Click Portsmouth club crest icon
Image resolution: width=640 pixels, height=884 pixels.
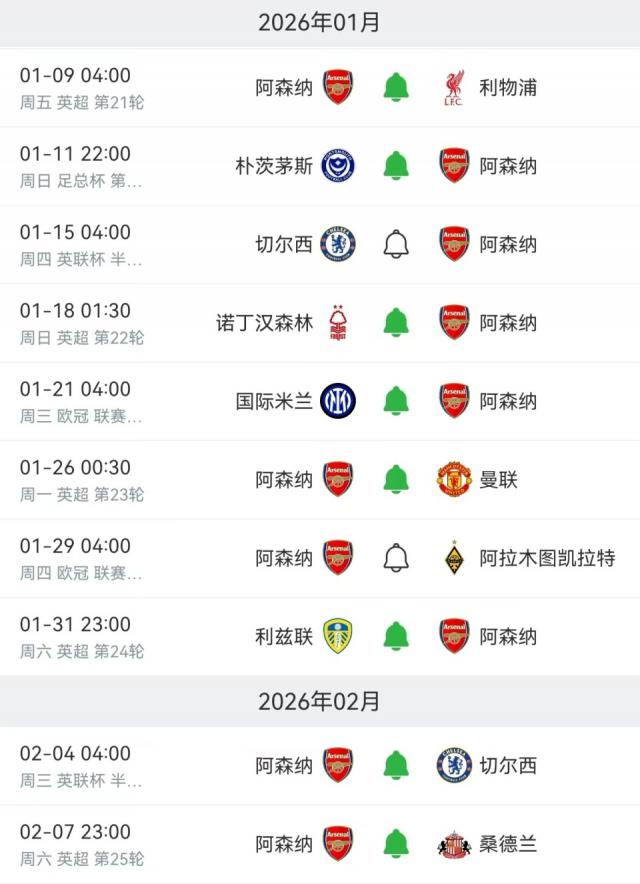coord(338,166)
